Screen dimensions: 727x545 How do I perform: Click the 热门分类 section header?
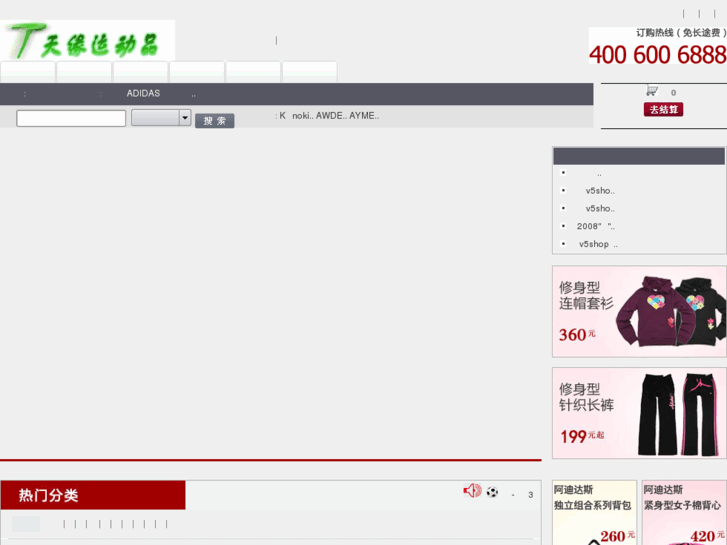pyautogui.click(x=93, y=495)
